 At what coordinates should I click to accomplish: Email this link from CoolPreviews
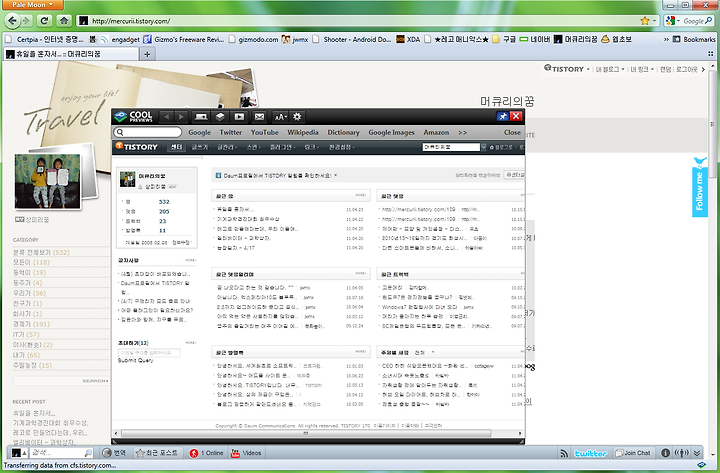point(259,117)
